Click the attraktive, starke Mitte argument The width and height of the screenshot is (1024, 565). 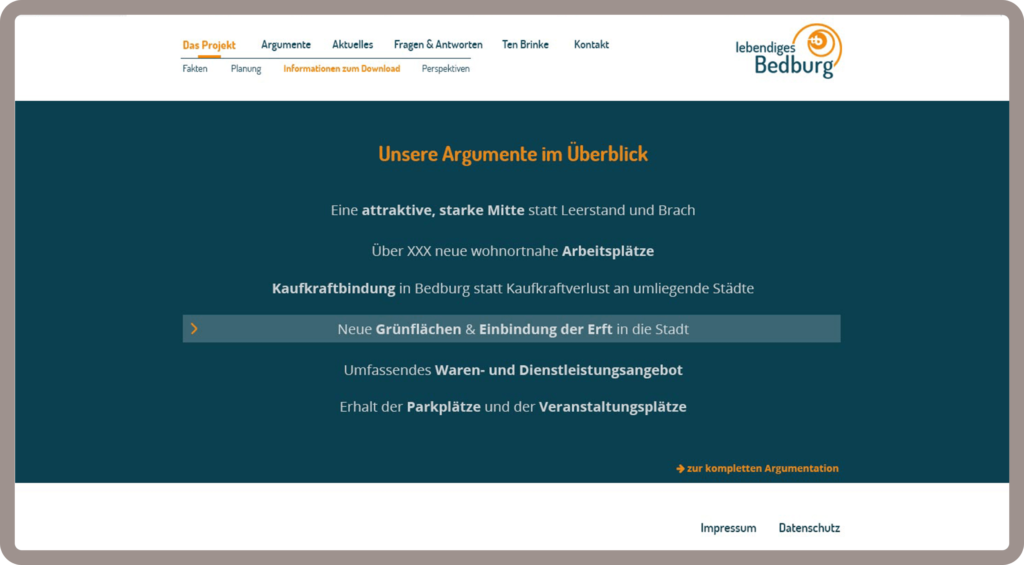[513, 210]
